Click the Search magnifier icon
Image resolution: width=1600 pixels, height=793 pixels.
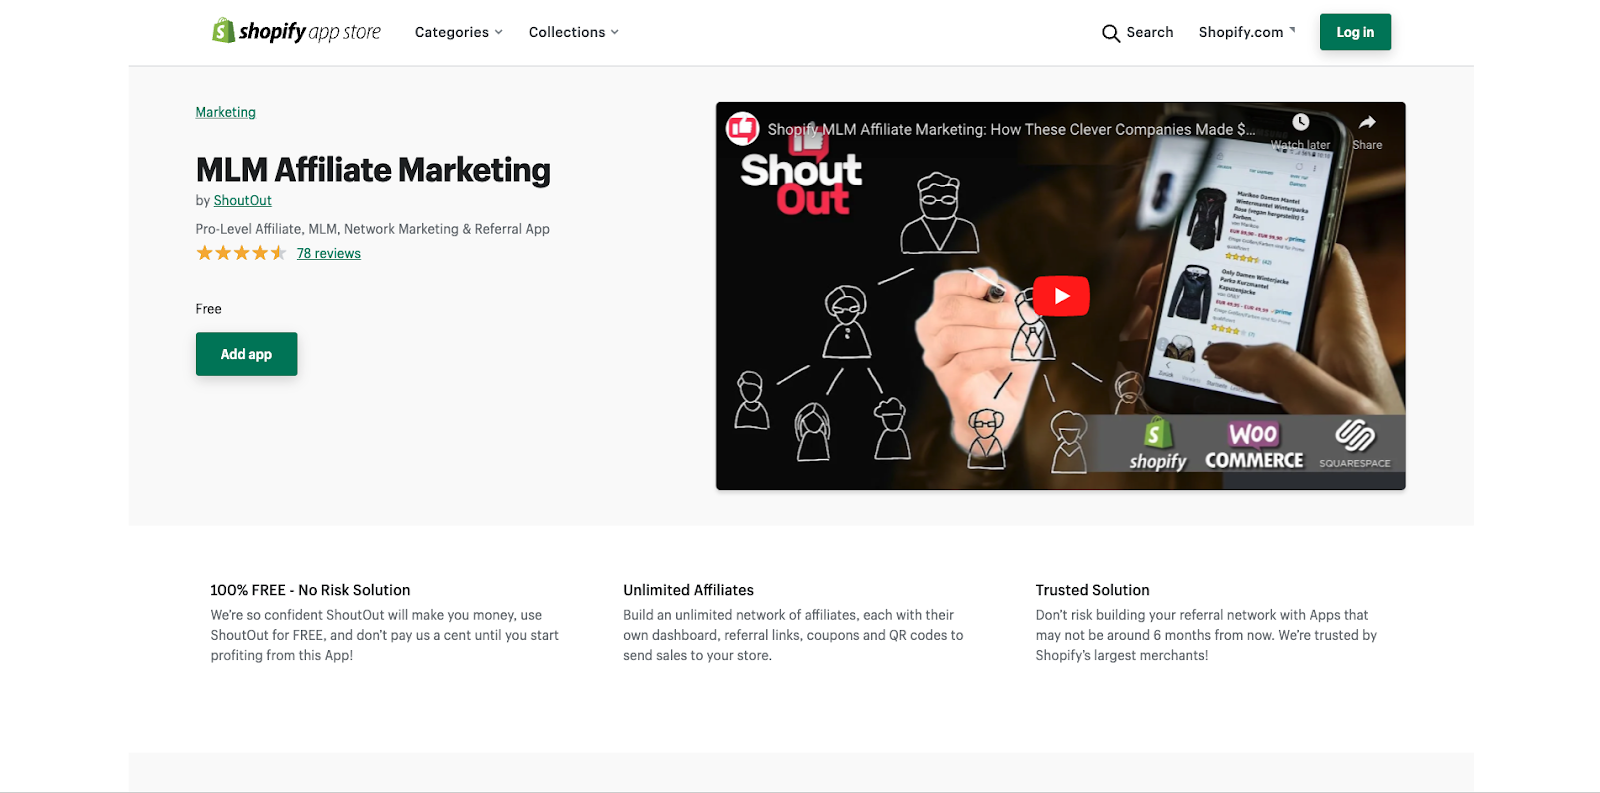click(x=1110, y=33)
